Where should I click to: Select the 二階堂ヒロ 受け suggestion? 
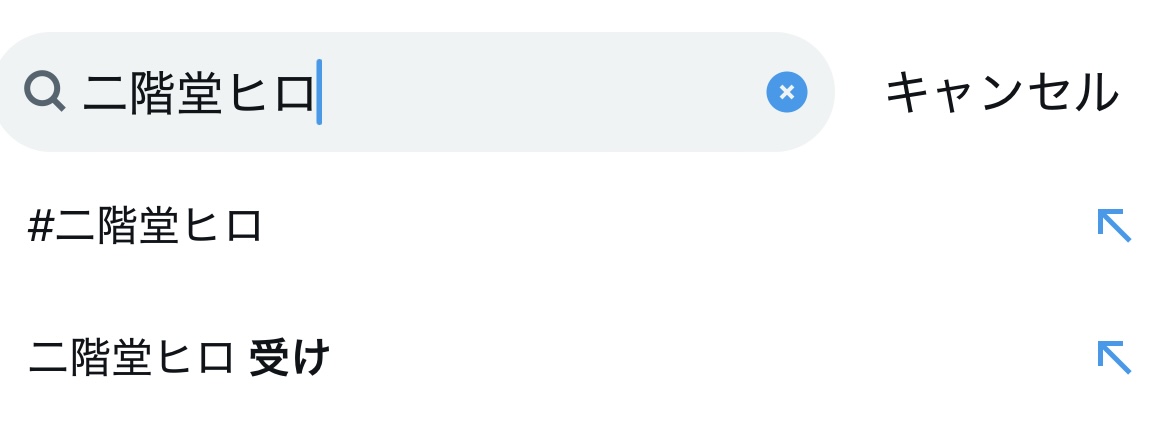180,358
